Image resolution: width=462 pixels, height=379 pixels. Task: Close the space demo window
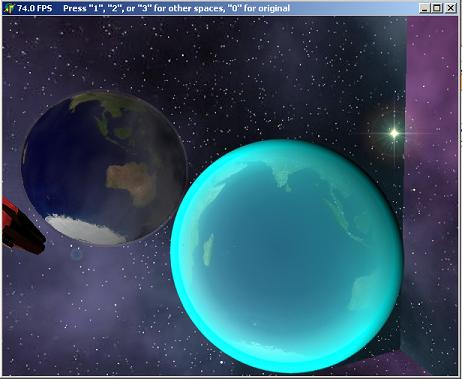(x=451, y=8)
